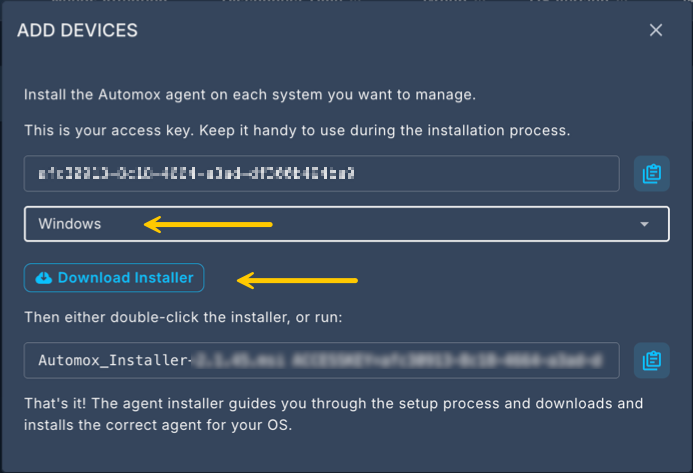Focus the installer command field
The width and height of the screenshot is (693, 473).
(x=322, y=360)
